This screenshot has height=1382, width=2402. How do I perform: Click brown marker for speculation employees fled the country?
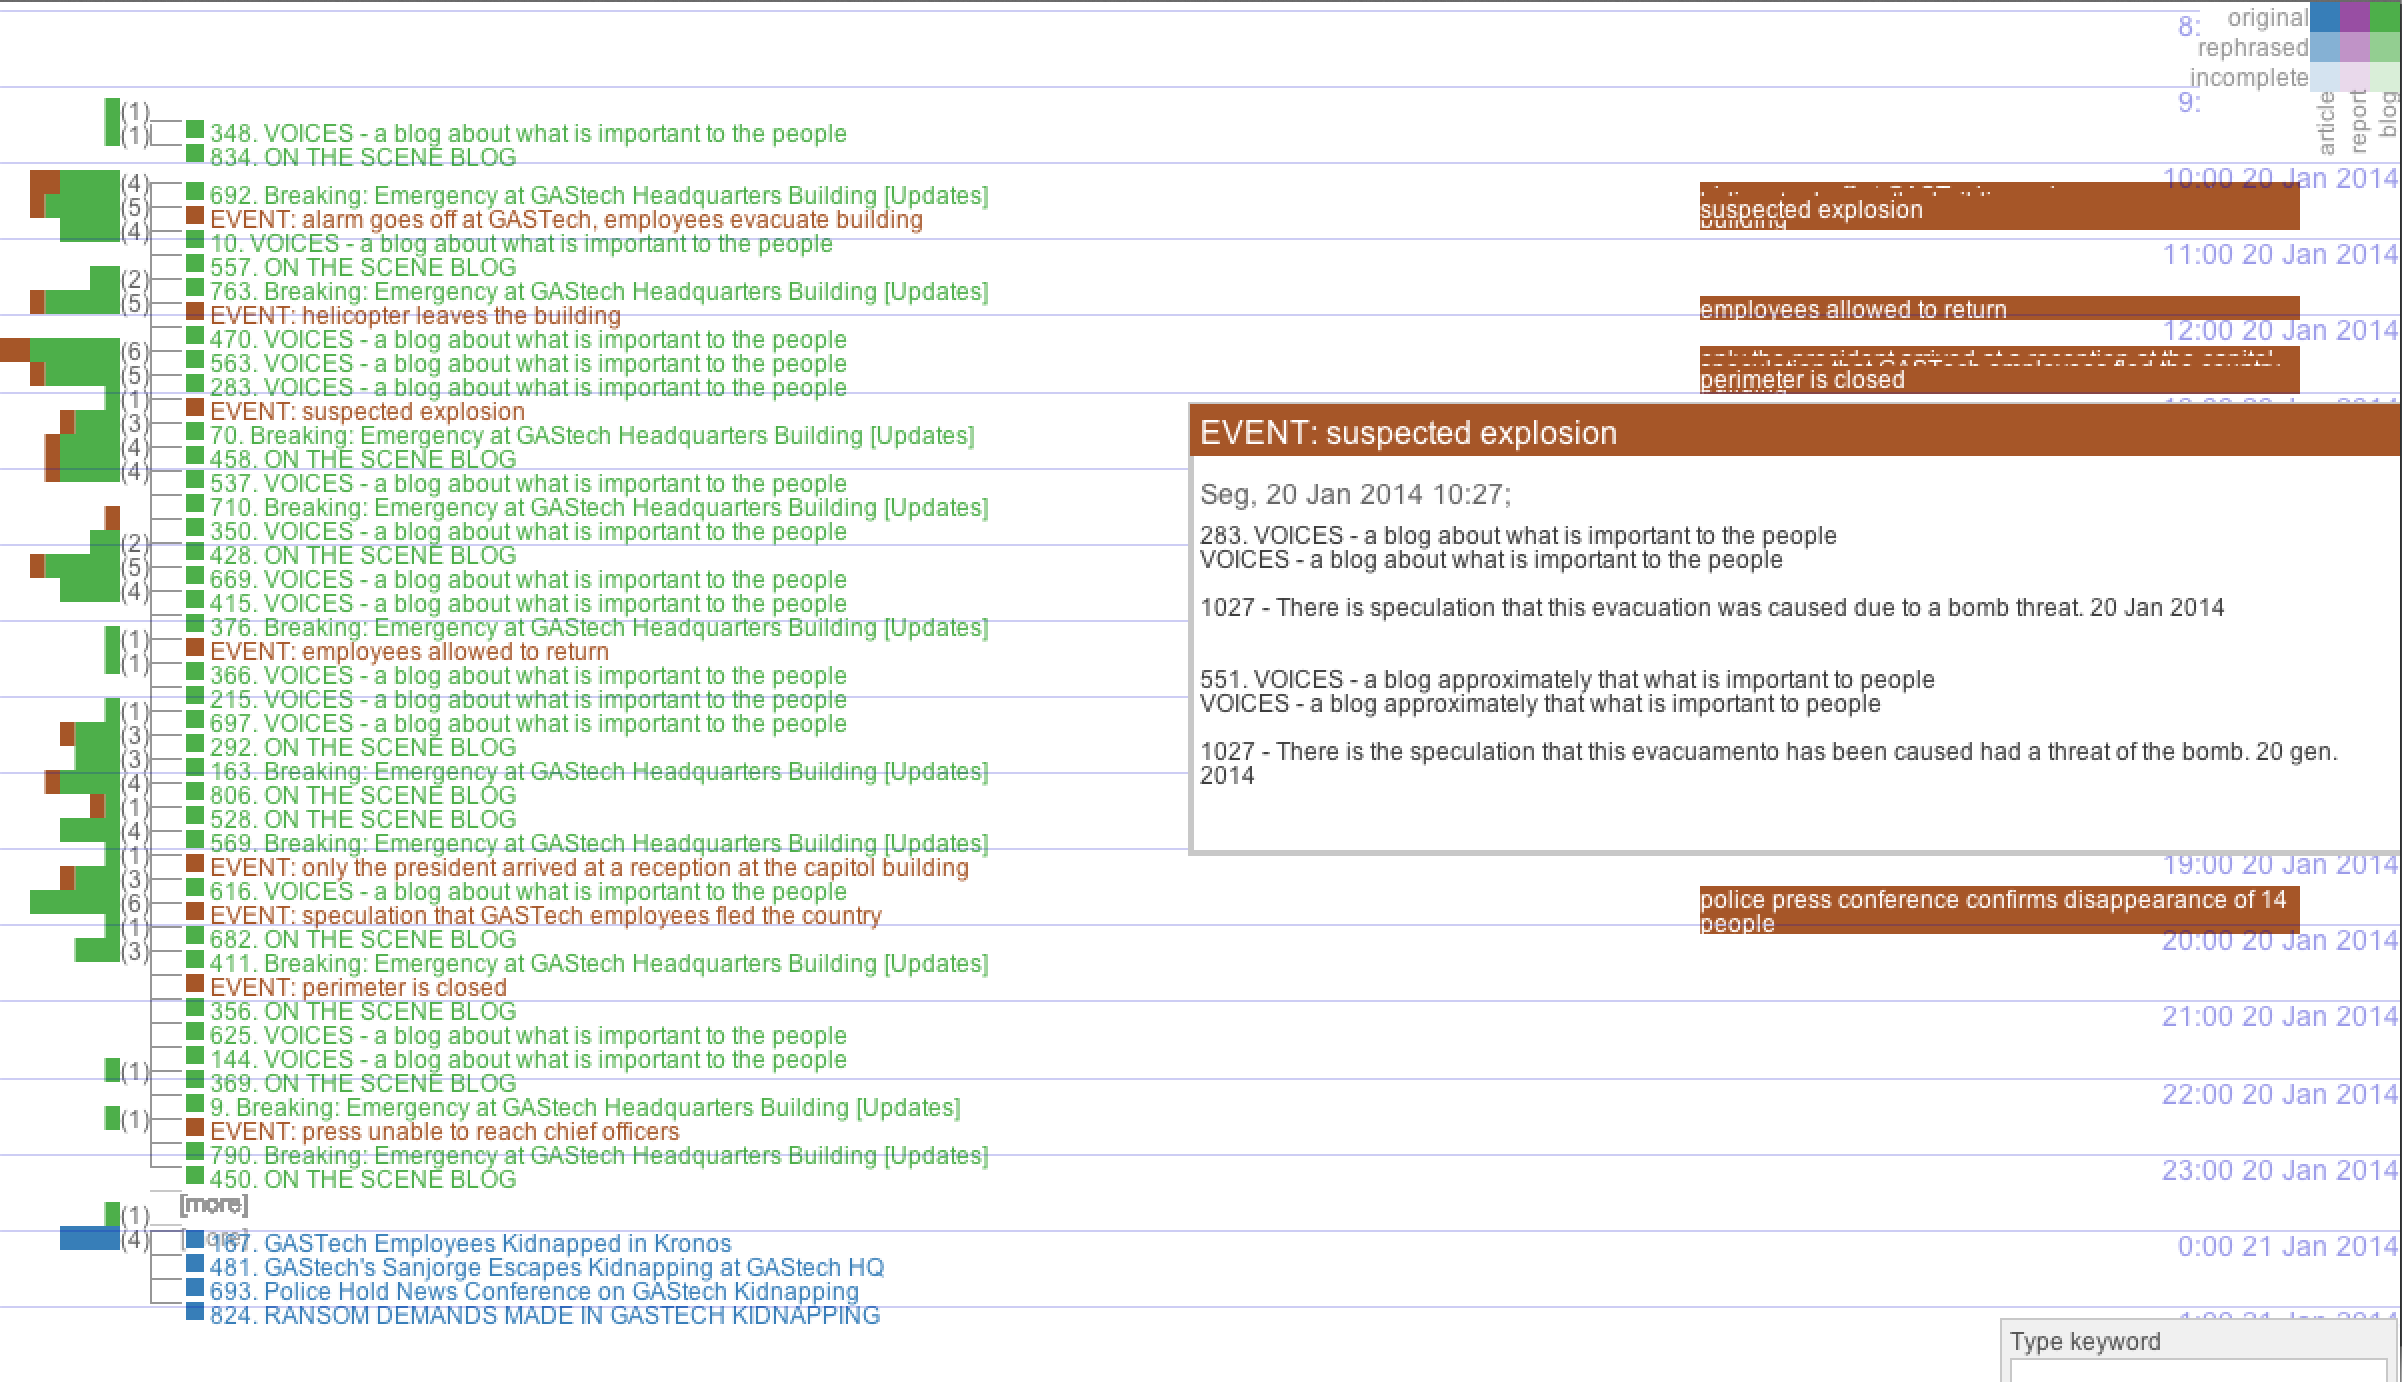click(195, 912)
